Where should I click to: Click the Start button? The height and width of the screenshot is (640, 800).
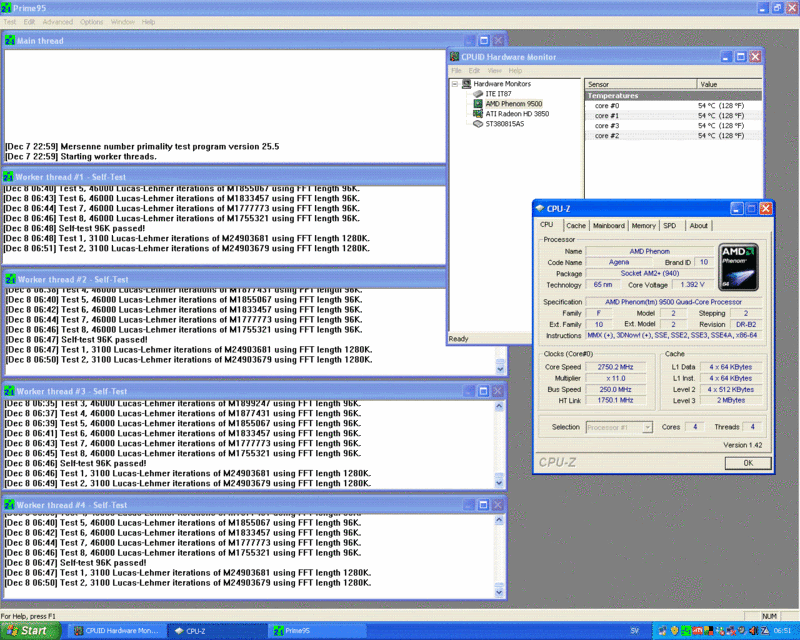[x=31, y=631]
